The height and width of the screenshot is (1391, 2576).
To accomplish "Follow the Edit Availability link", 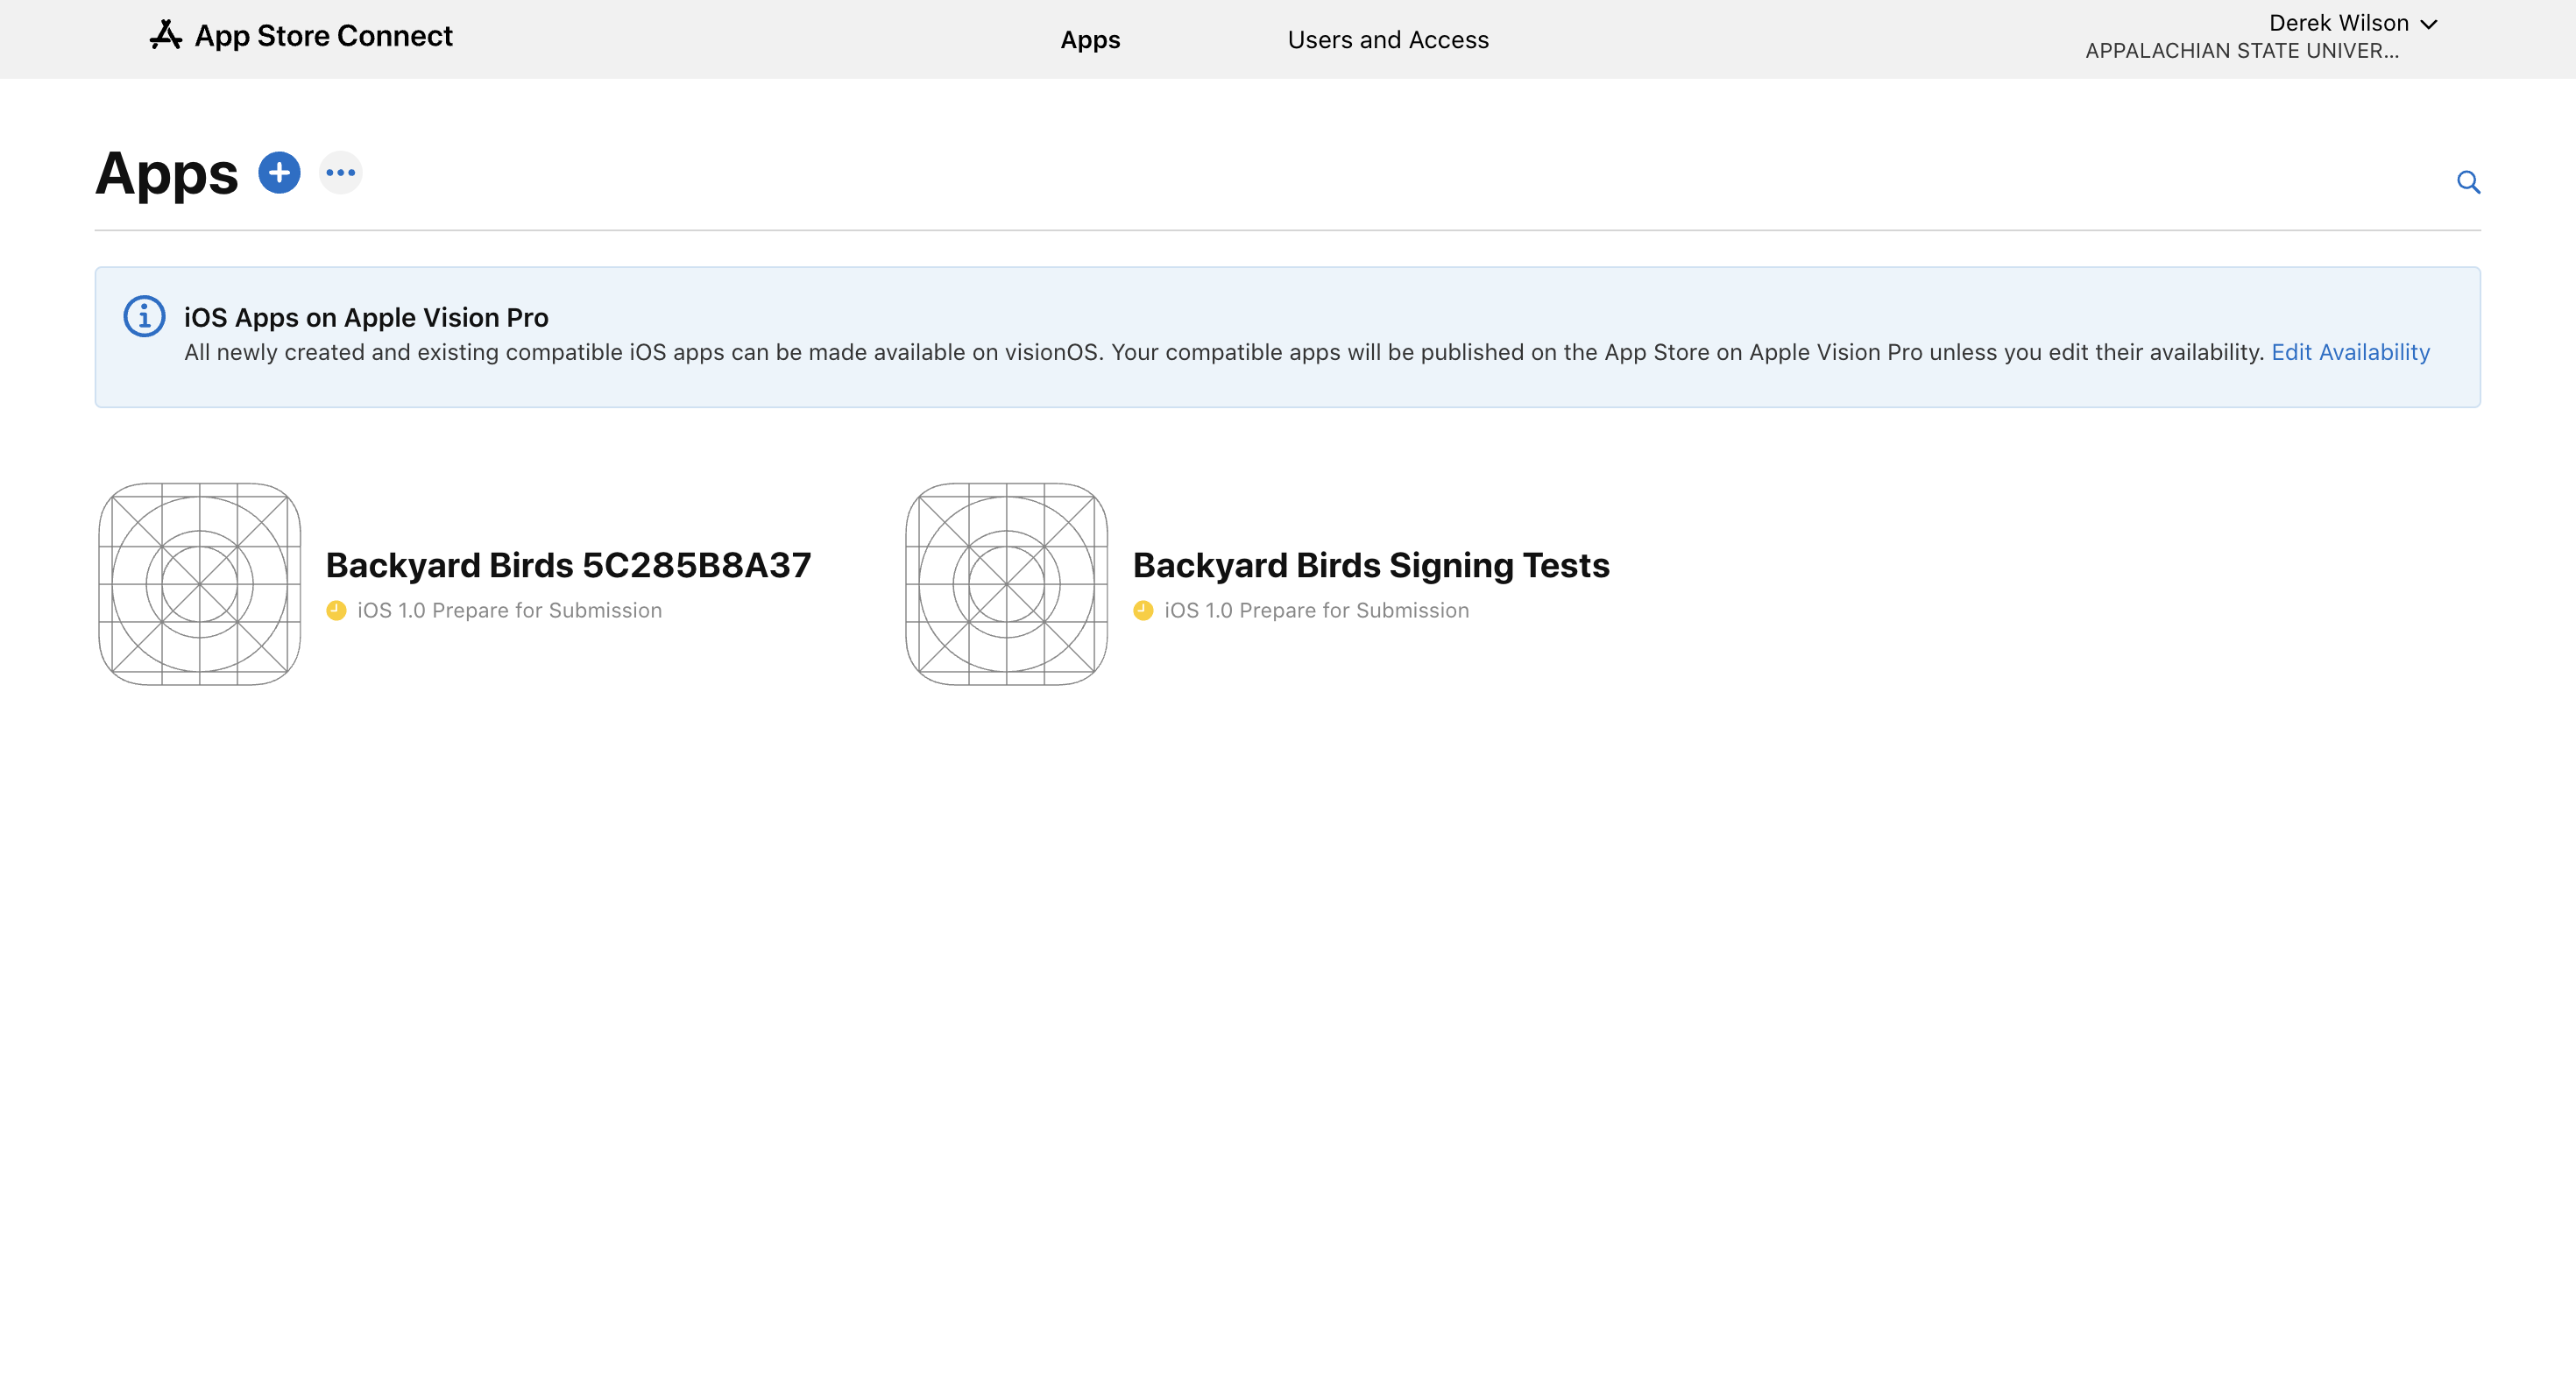I will pos(2350,352).
